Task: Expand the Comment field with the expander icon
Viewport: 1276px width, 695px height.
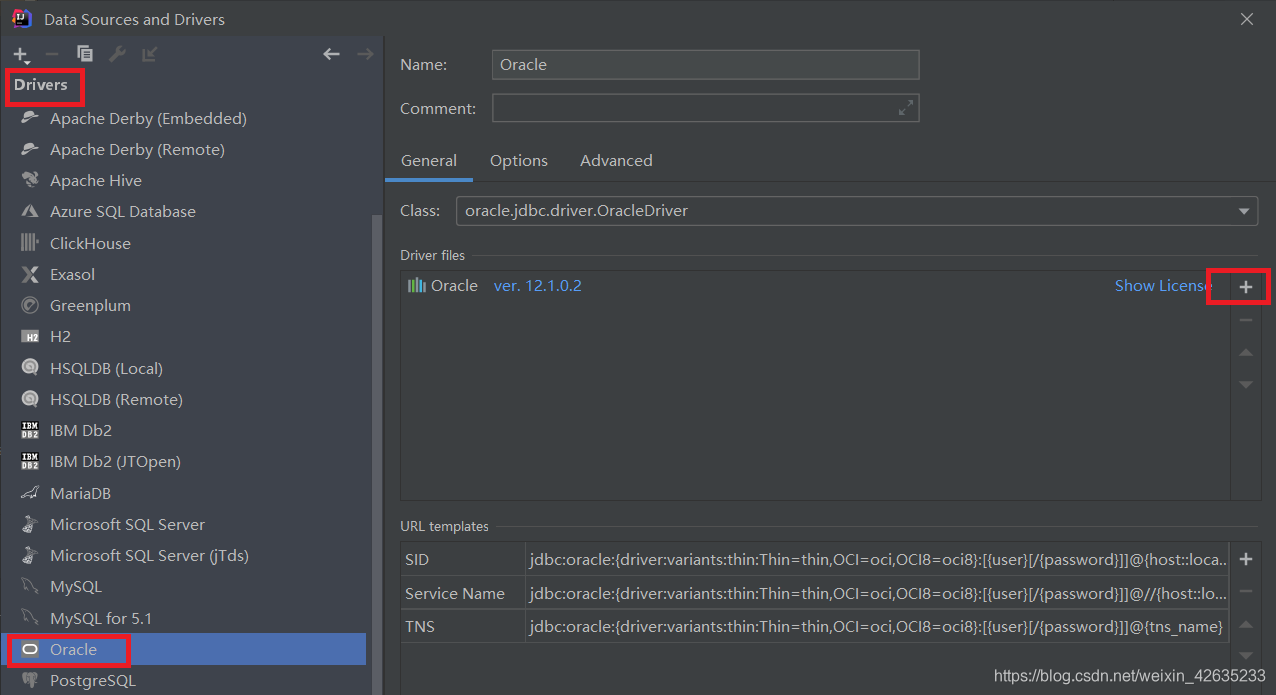Action: click(906, 107)
